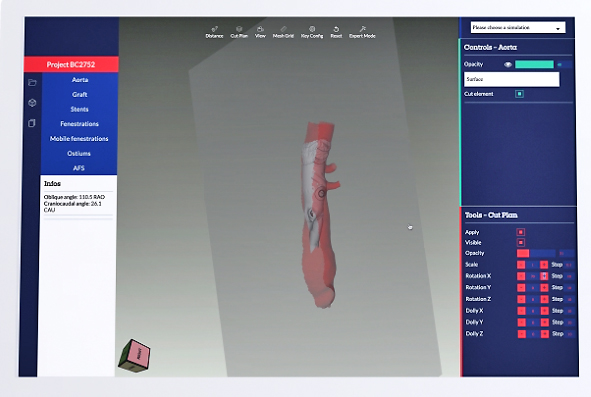Select the Distance measuring tool
Screen dimensions: 591x397
pyautogui.click(x=214, y=32)
